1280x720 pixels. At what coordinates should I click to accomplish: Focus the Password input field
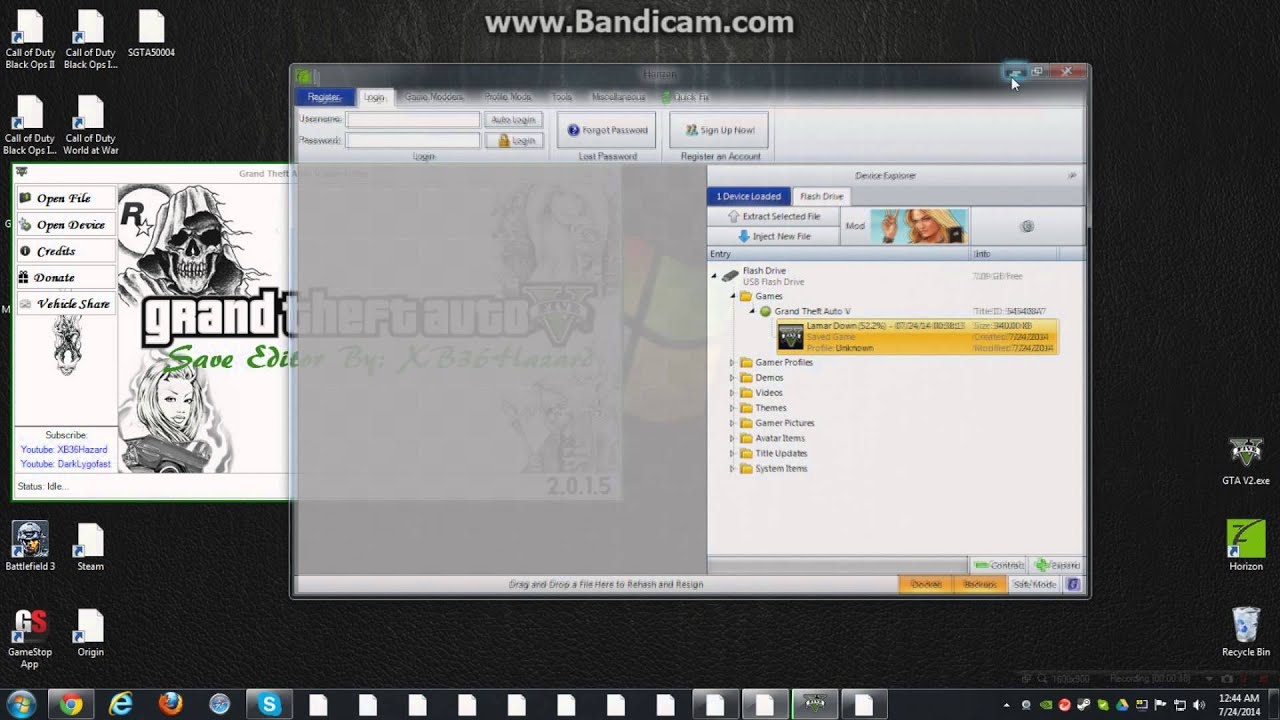click(x=413, y=141)
